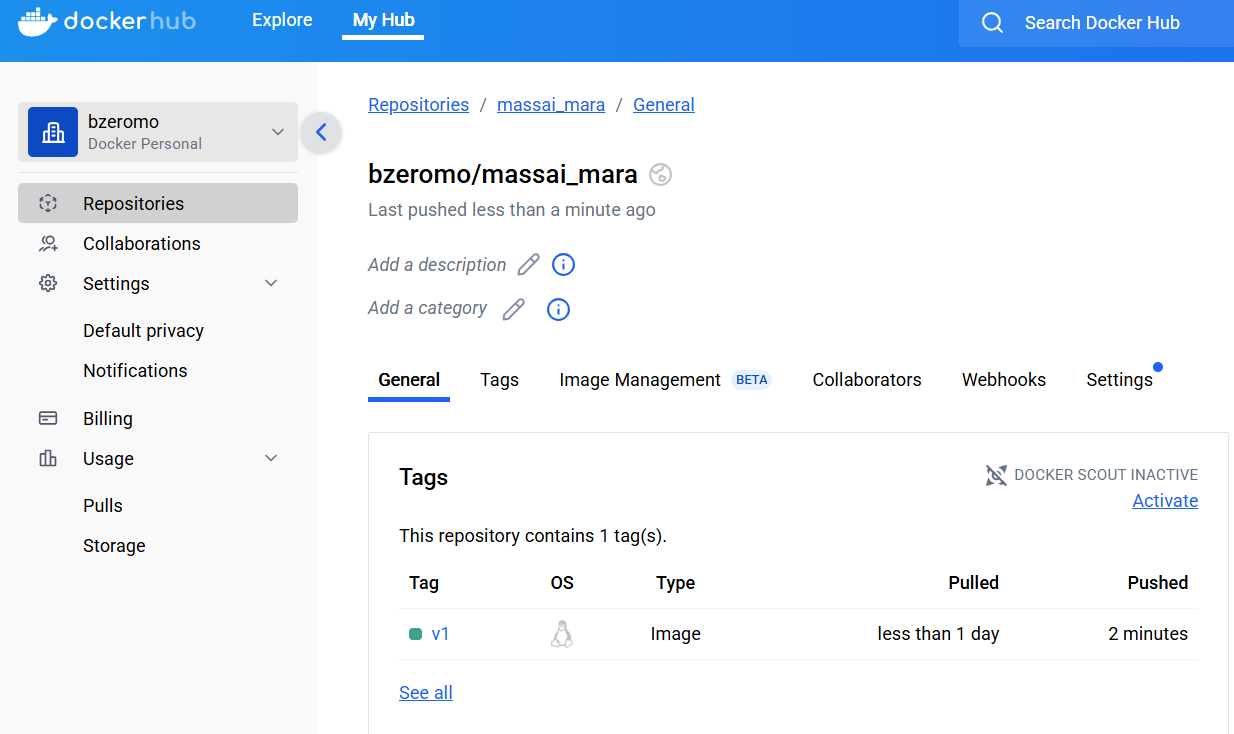Click the Pulled column header

point(973,583)
